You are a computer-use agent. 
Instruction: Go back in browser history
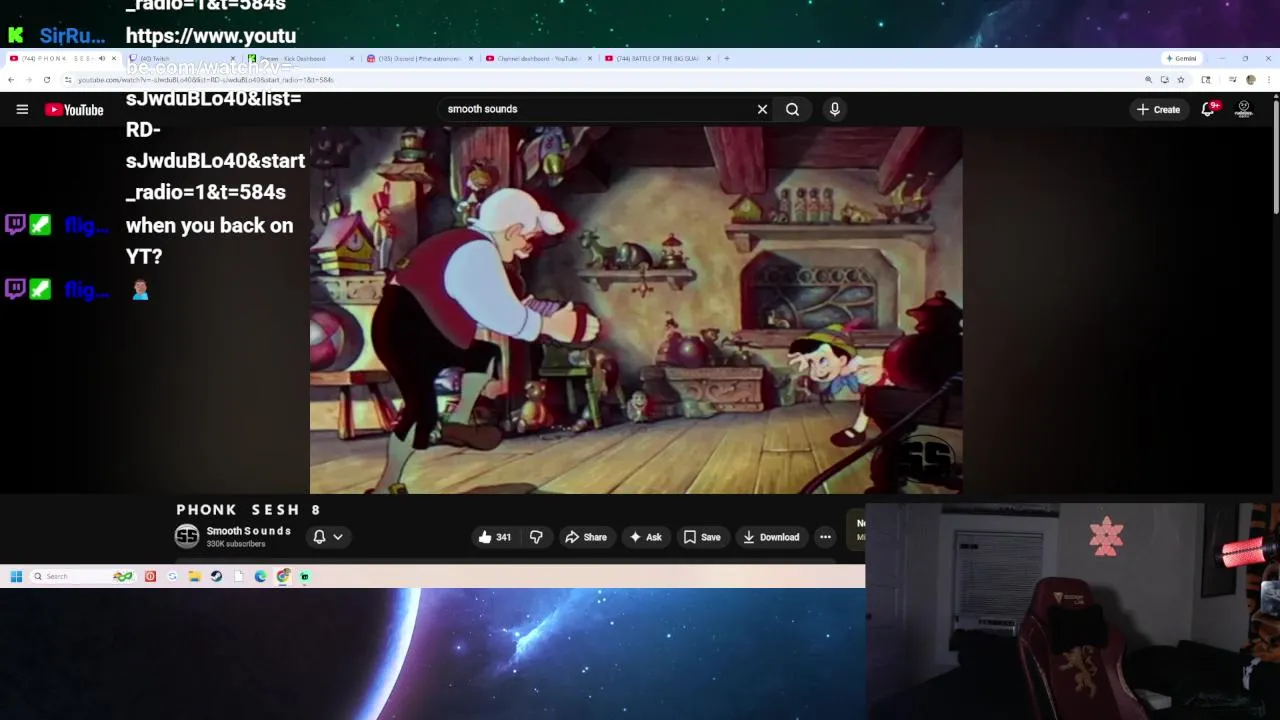pos(11,79)
